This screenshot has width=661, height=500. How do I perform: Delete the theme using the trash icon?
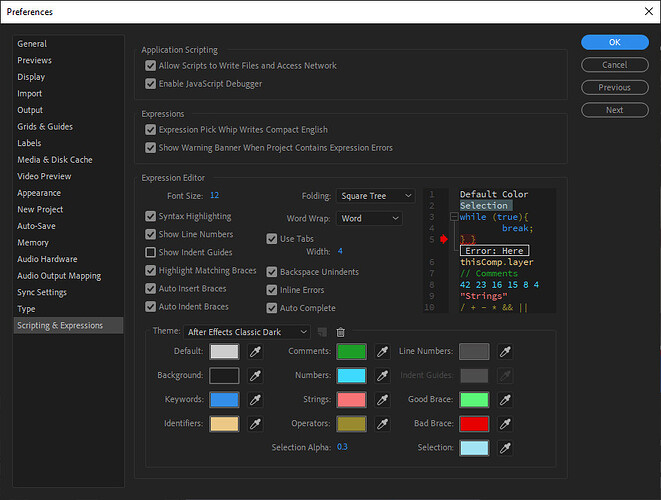(340, 332)
